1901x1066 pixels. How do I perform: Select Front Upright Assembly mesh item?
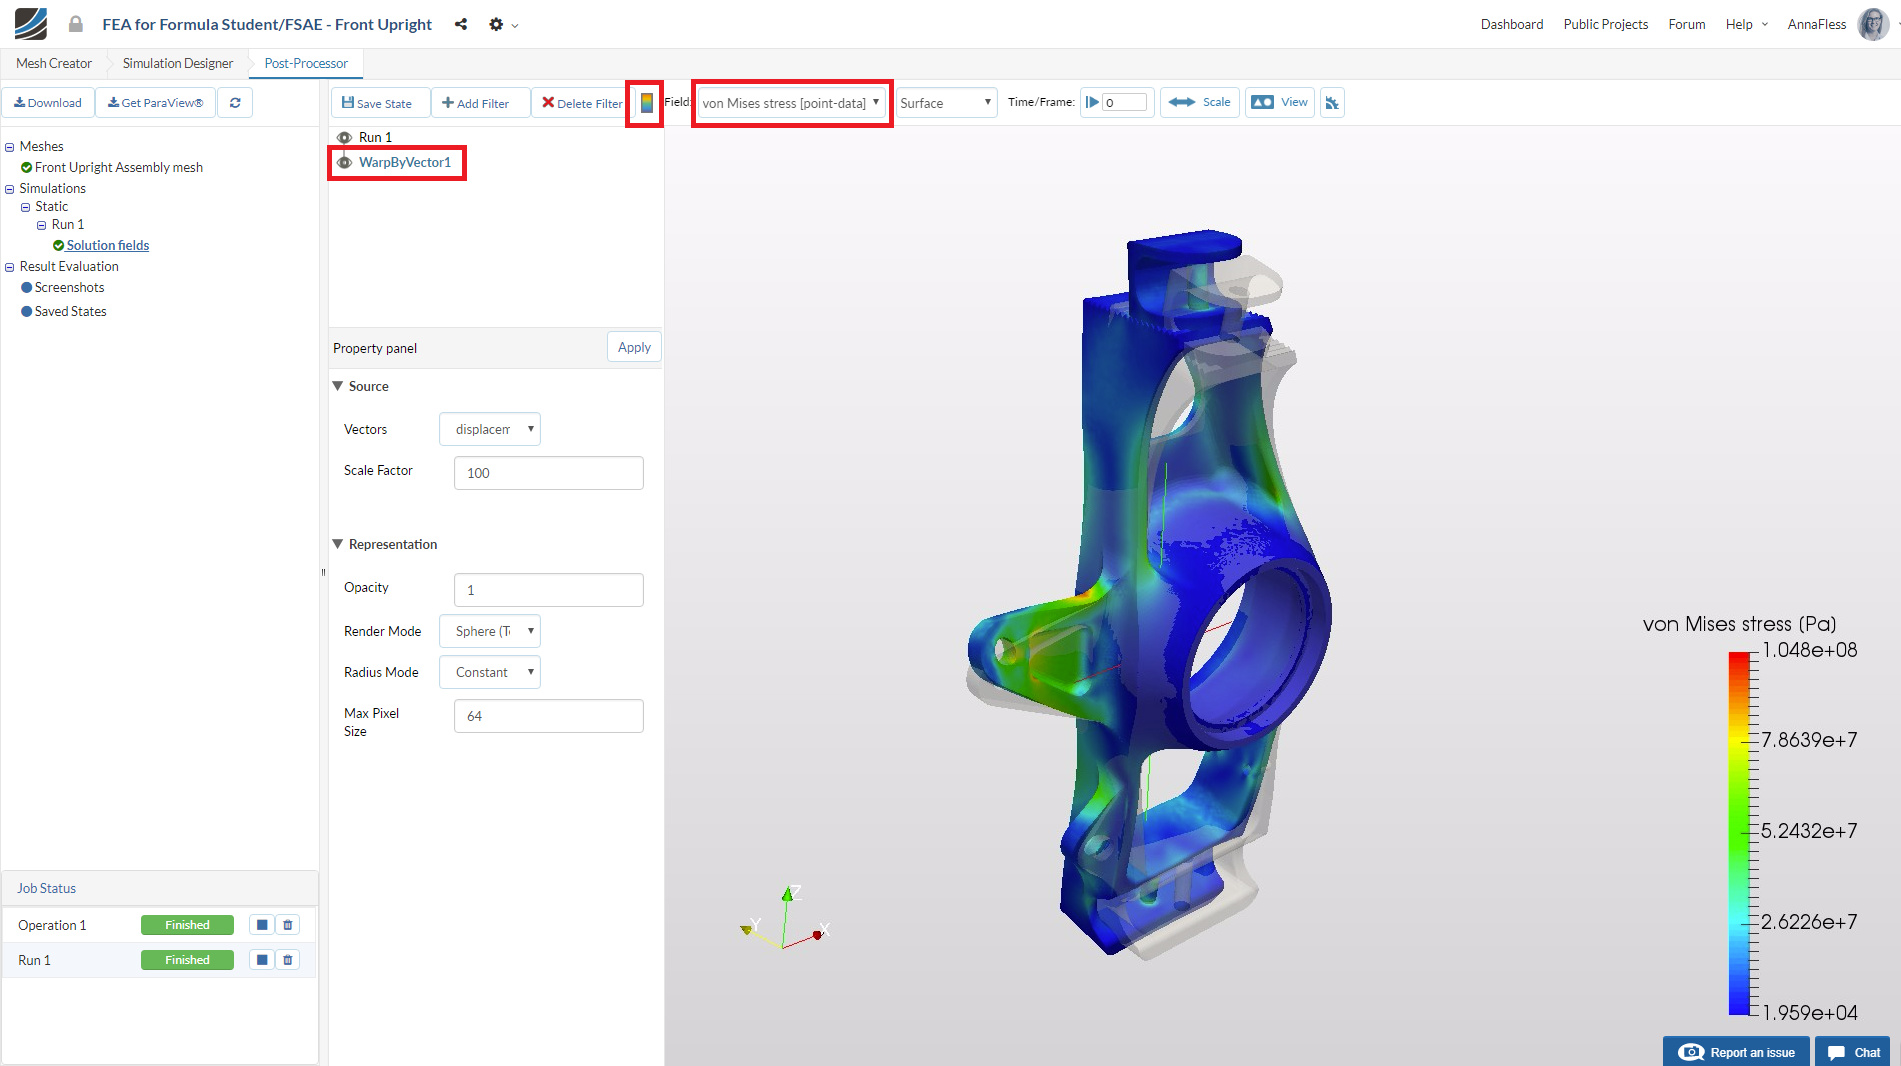pyautogui.click(x=118, y=167)
